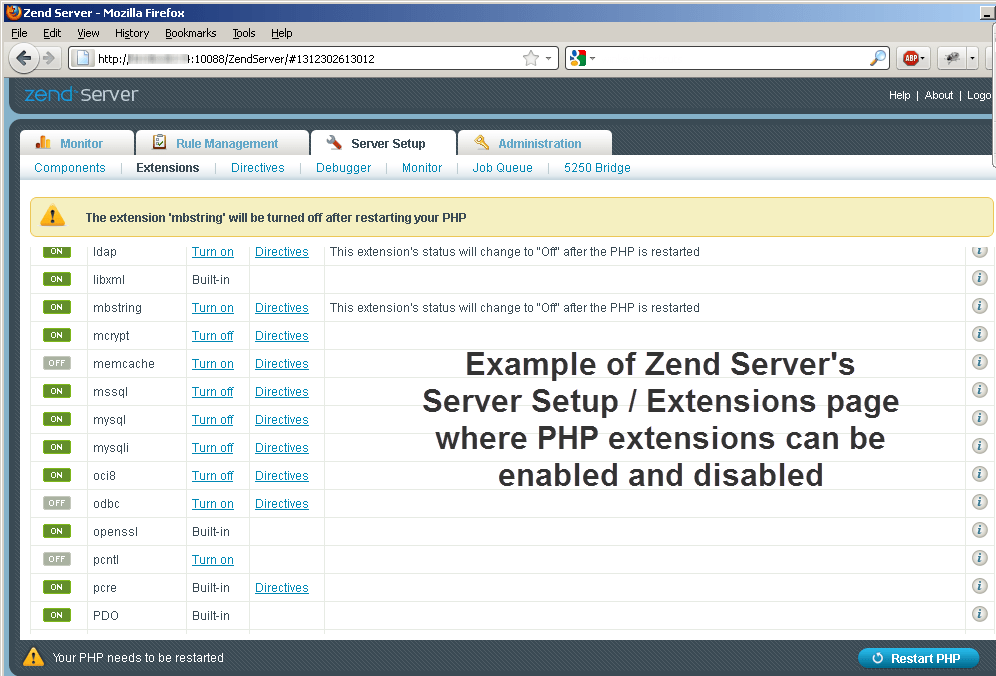Screen dimensions: 996x676
Task: Click the forward navigation arrow in Firefox
Action: 48,58
